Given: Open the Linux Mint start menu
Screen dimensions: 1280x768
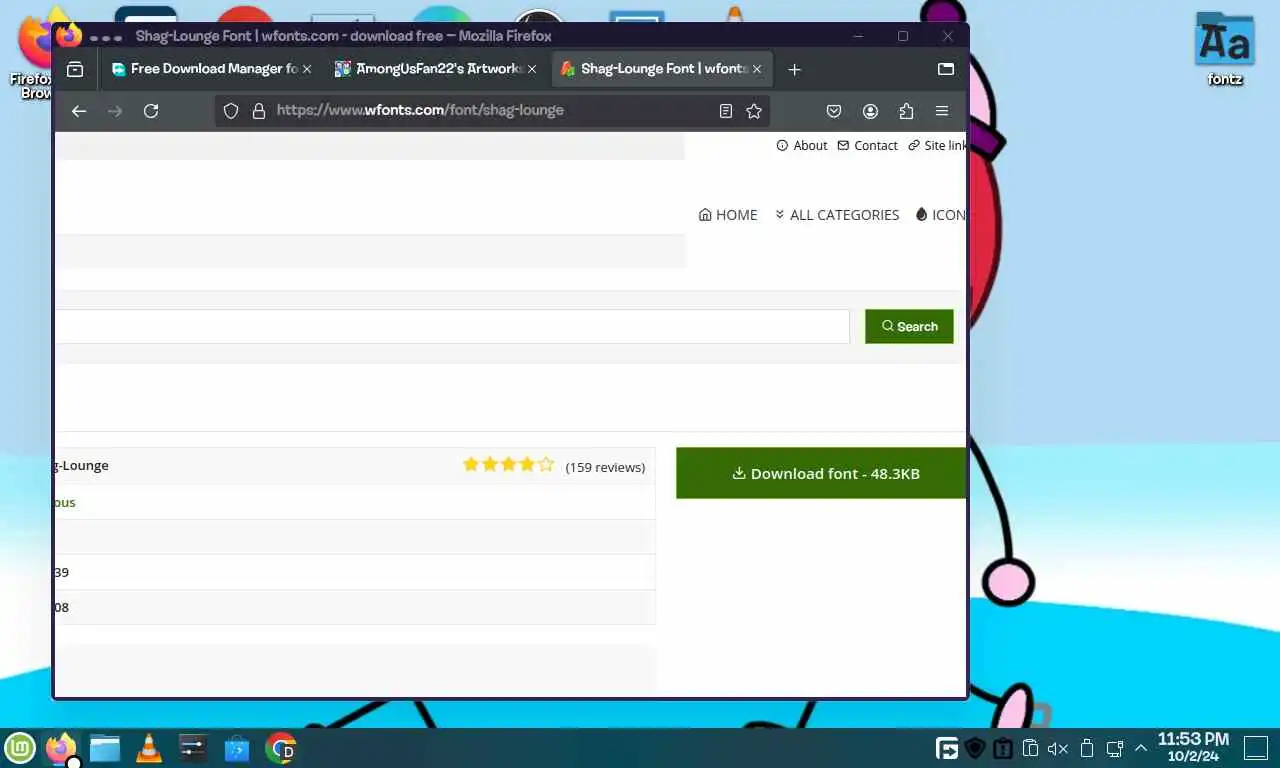Looking at the screenshot, I should (x=20, y=748).
